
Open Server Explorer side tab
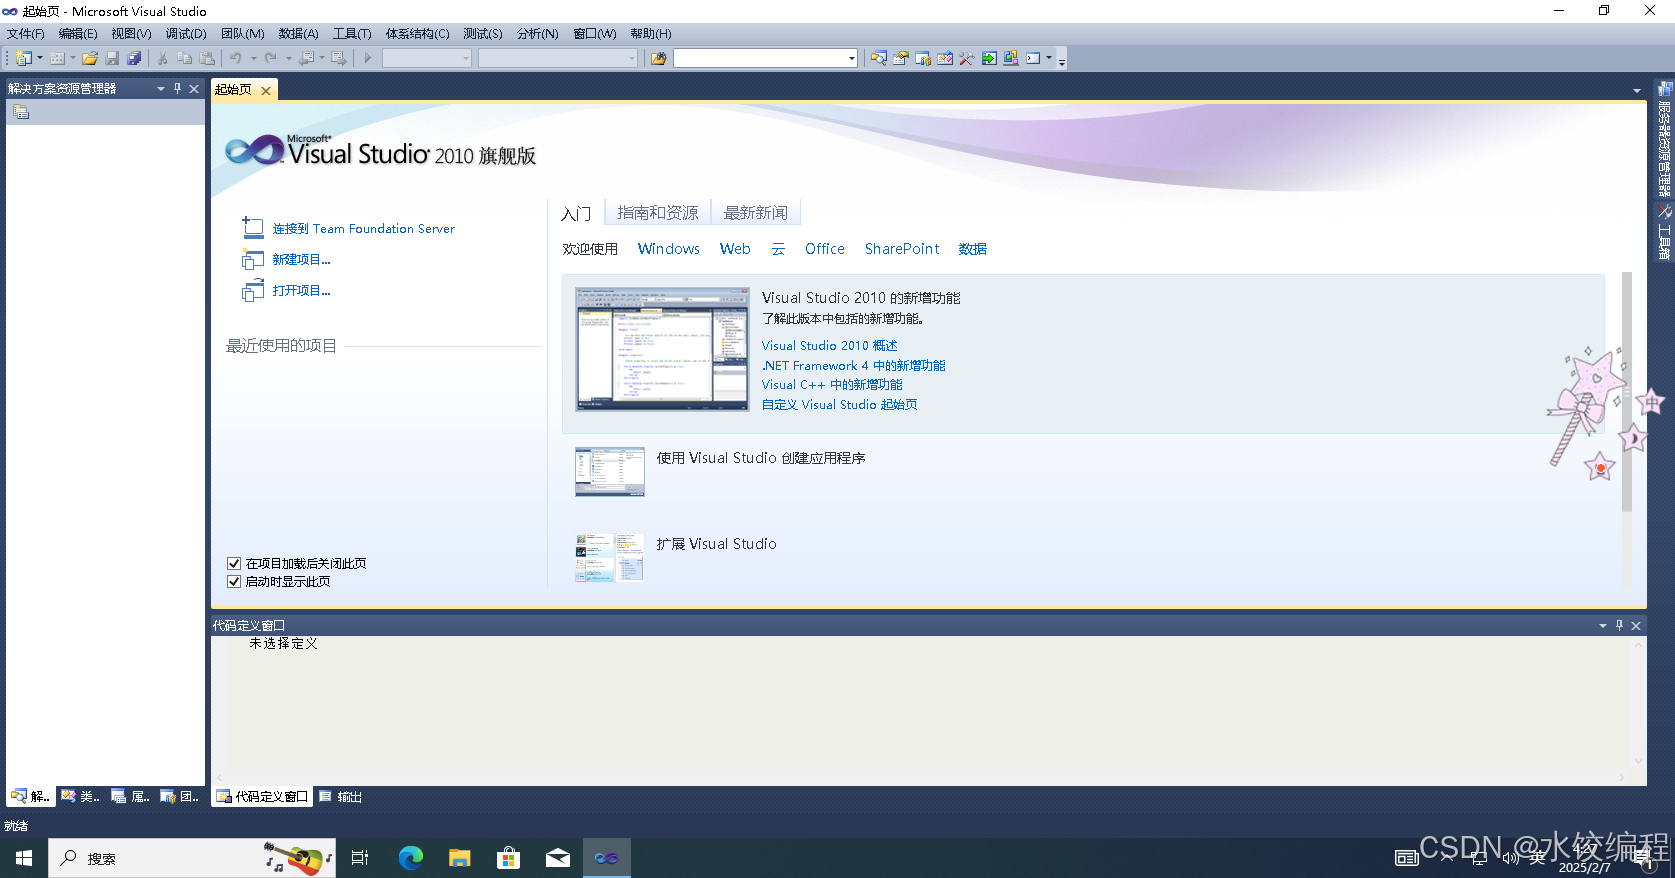[1664, 138]
